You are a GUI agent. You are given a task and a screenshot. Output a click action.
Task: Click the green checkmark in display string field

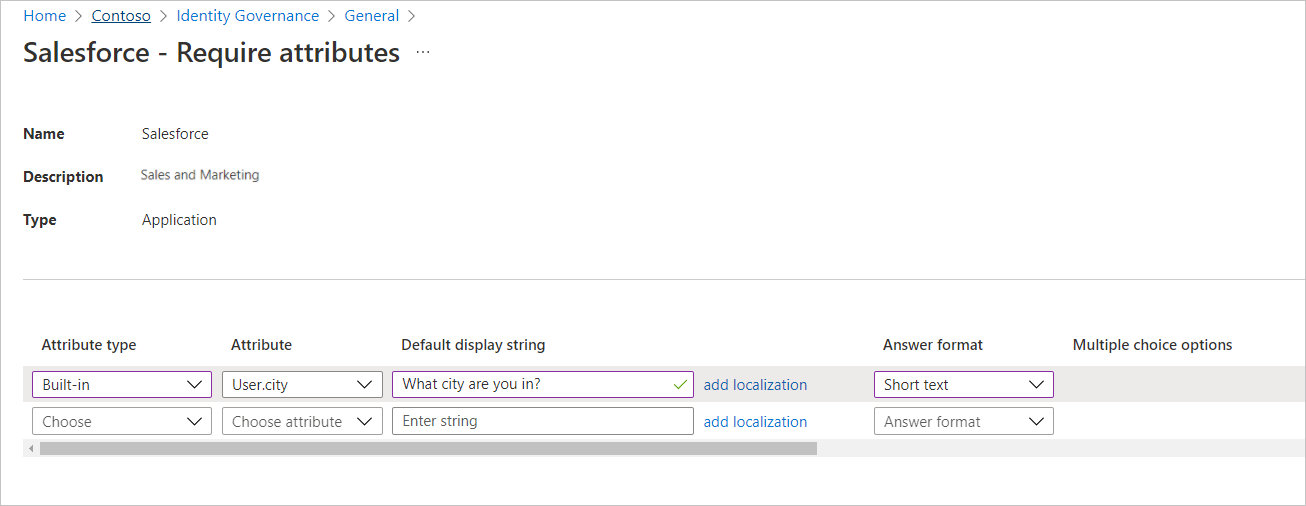pos(680,384)
